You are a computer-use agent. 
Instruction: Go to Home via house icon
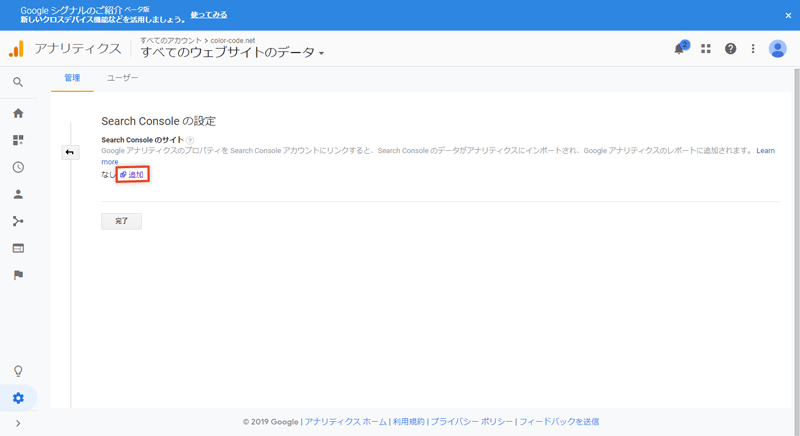[18, 113]
